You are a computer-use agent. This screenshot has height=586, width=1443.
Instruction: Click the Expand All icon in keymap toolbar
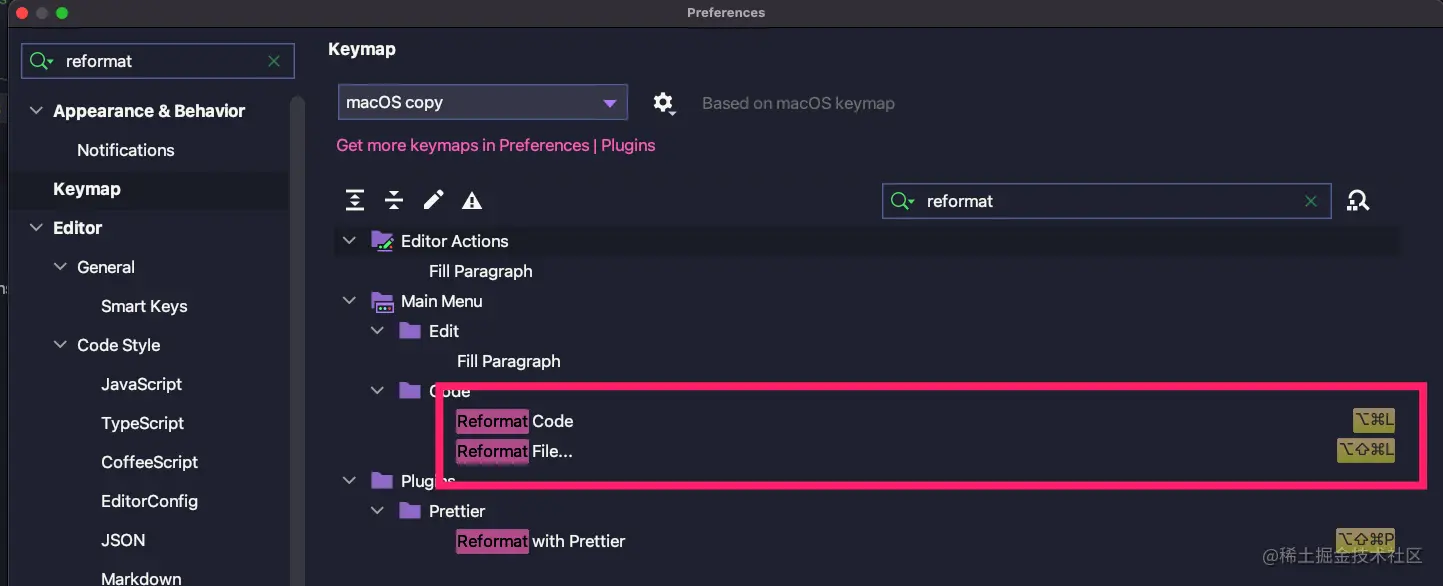[x=355, y=201]
